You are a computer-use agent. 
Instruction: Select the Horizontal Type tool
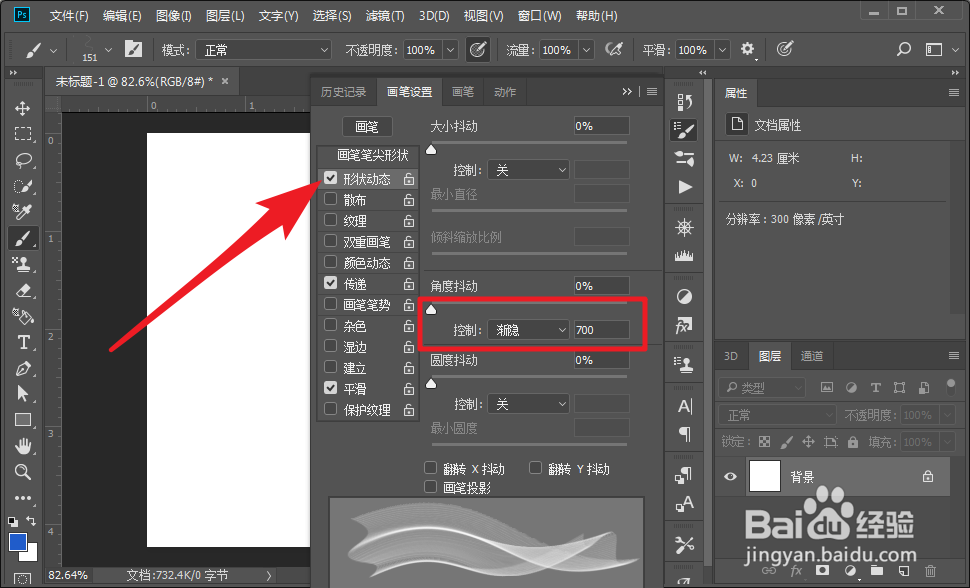(22, 342)
